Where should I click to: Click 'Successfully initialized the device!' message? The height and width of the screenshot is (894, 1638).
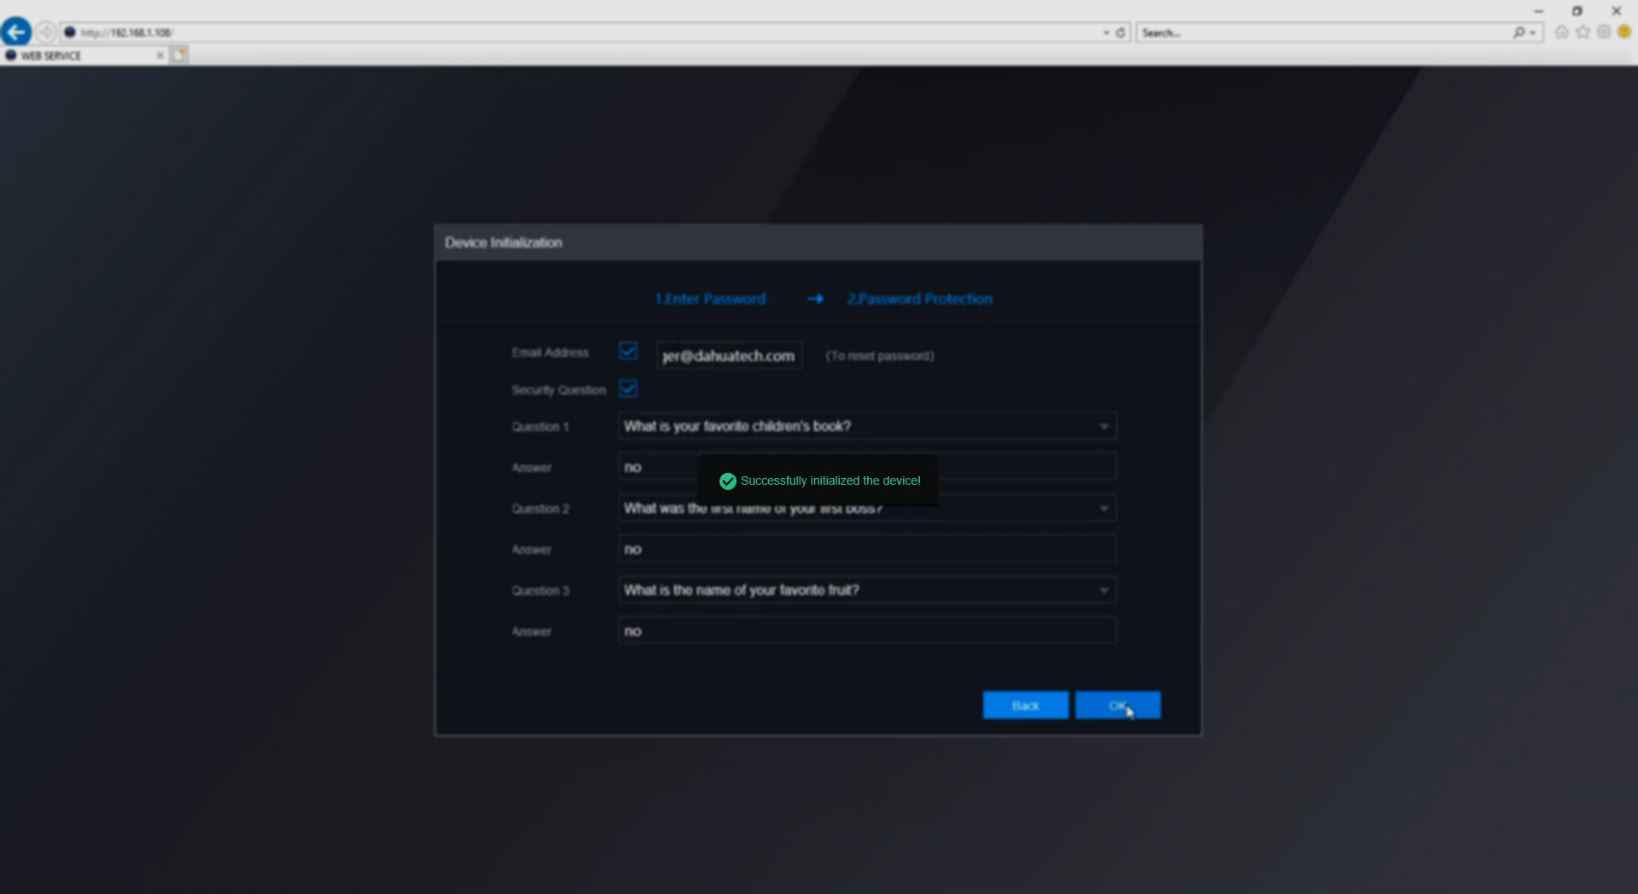pos(830,481)
